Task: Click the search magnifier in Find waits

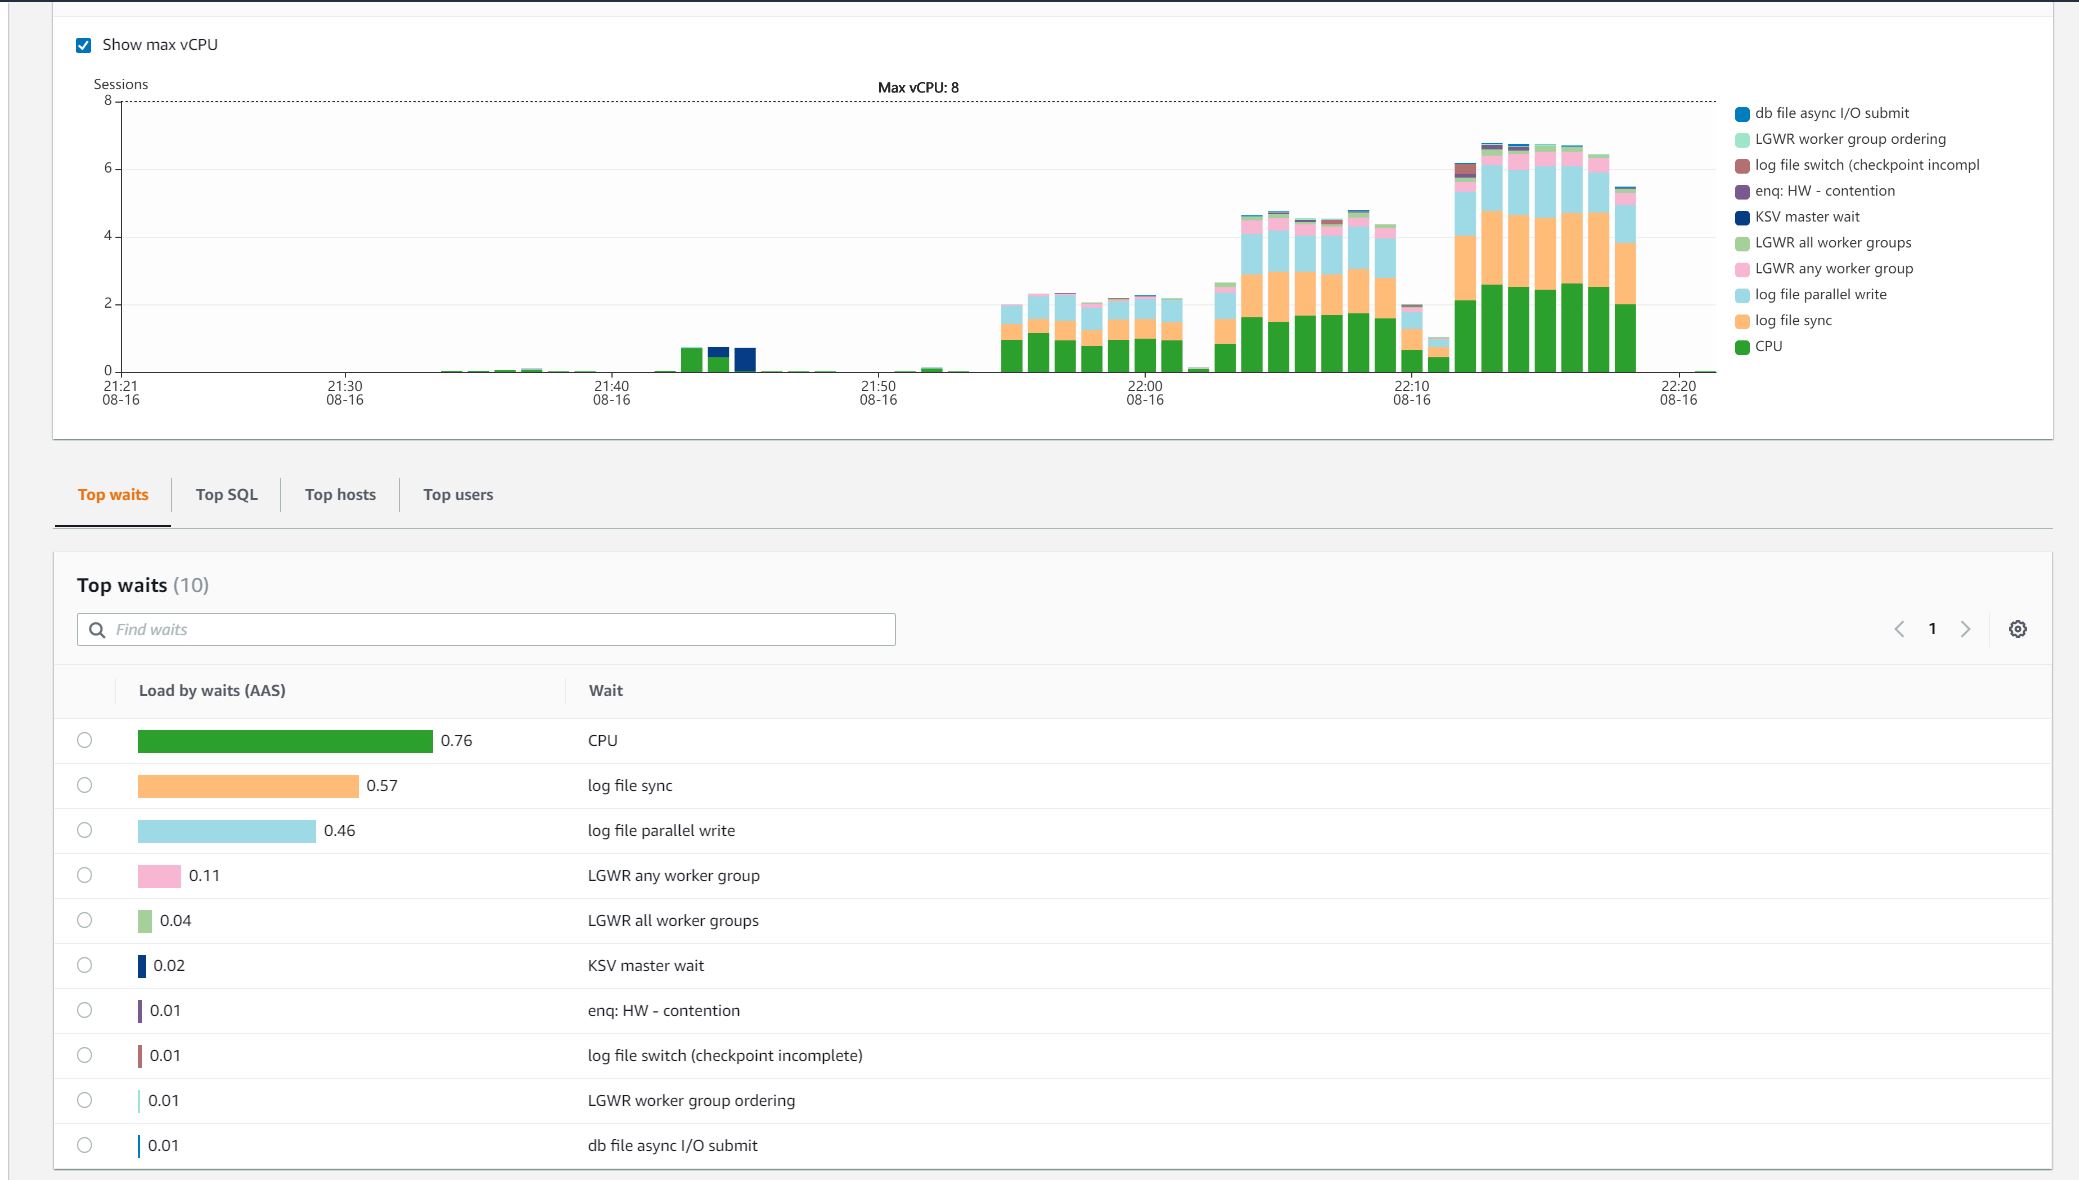Action: 97,629
